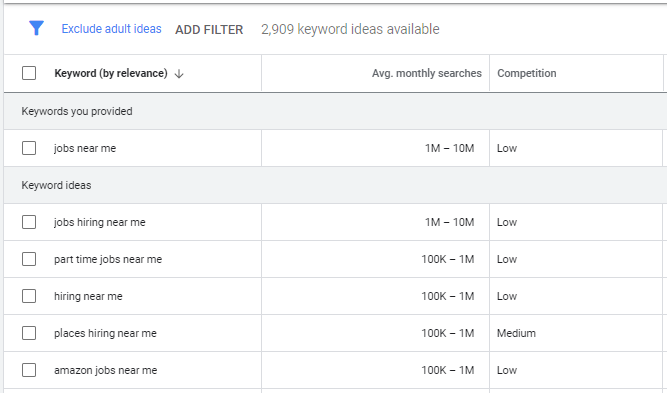The height and width of the screenshot is (393, 667).
Task: Click 100K – 1M for hiring near me row
Action: click(x=448, y=296)
